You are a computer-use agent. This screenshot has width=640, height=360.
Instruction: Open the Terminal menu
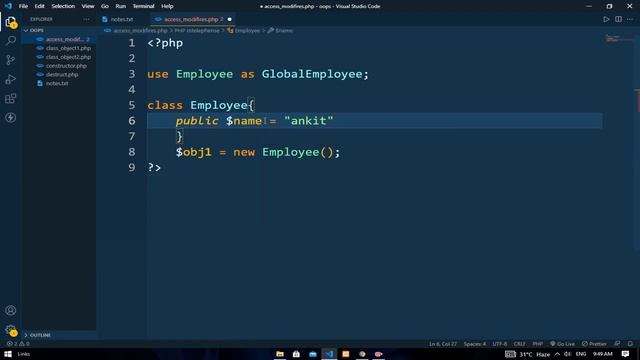(143, 6)
